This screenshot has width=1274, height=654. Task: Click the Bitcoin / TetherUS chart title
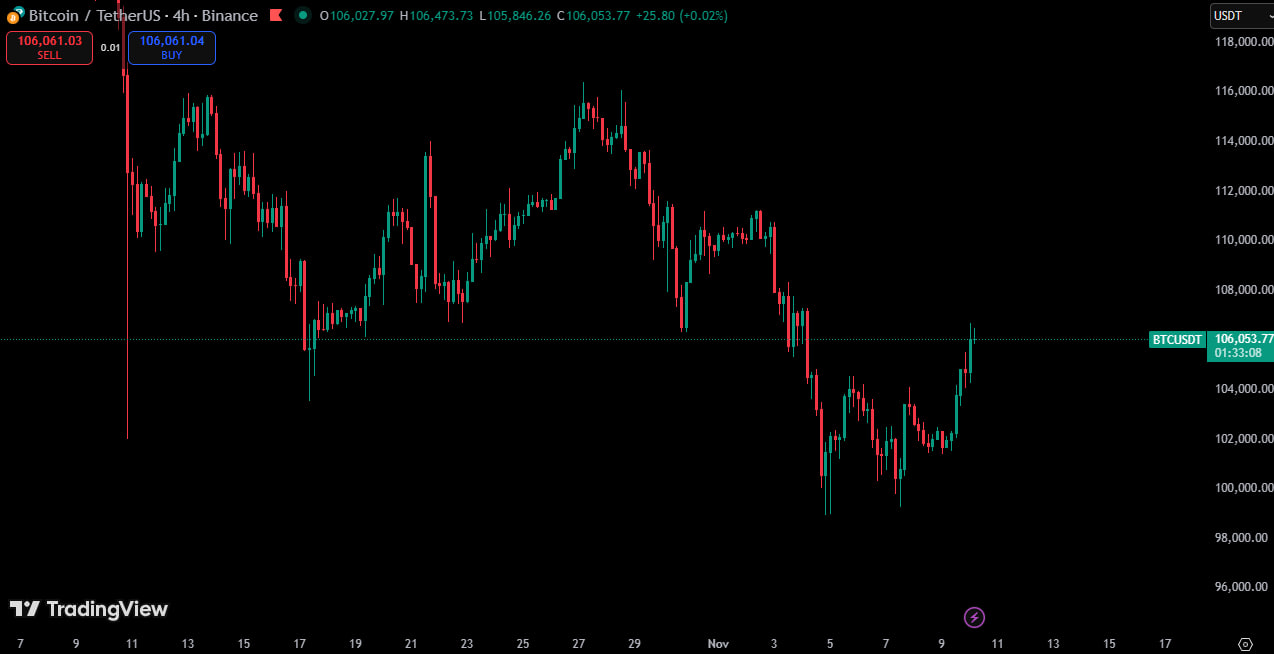[143, 16]
